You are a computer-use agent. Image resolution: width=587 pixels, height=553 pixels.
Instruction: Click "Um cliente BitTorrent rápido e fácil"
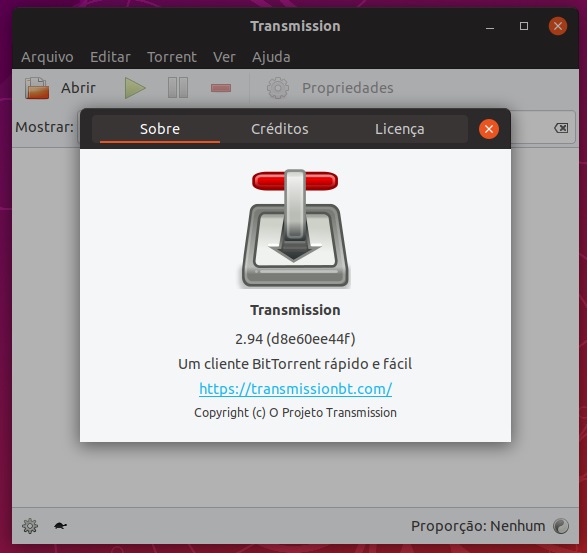point(295,364)
